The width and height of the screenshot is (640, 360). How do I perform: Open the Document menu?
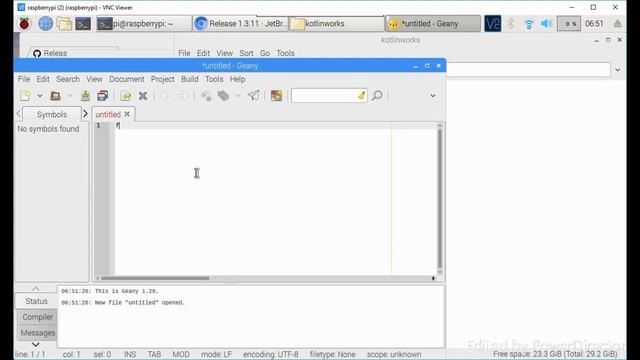tap(127, 79)
